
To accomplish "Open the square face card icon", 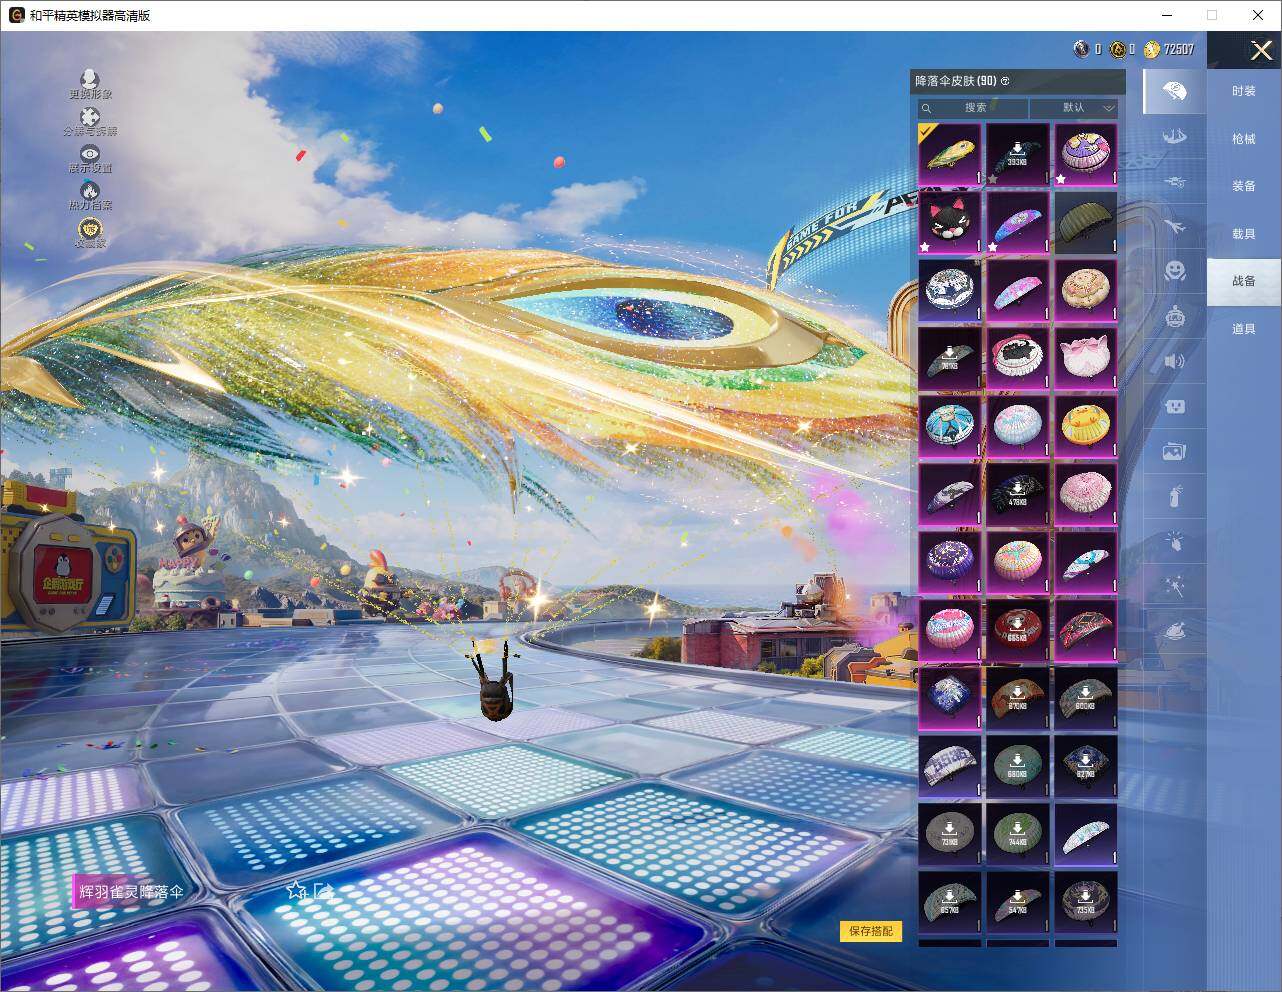I will 1175,406.
